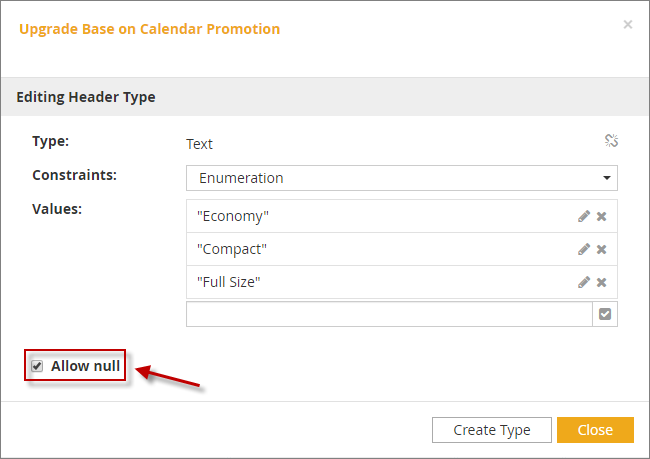Edit the "Full Size" value
This screenshot has width=650, height=459.
click(584, 282)
